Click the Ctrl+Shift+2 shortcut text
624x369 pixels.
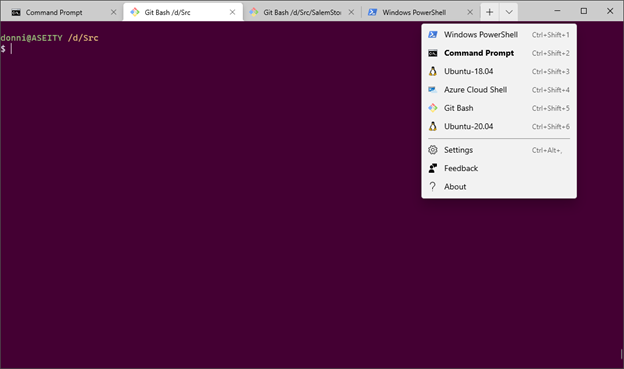click(x=551, y=53)
